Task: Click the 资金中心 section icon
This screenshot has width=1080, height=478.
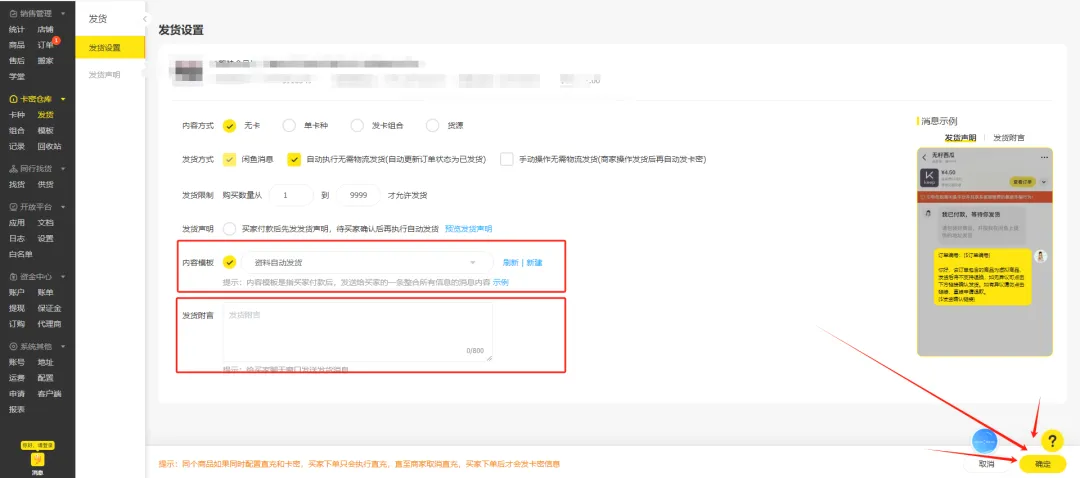Action: 13,277
